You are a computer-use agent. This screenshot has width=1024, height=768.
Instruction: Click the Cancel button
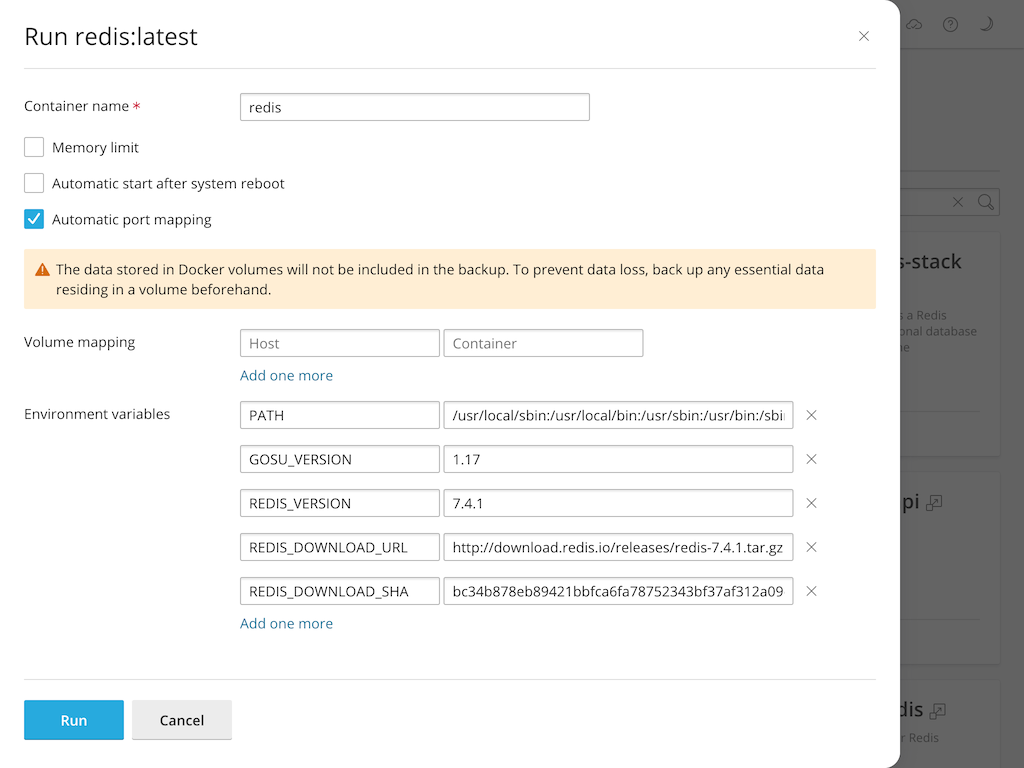(182, 720)
